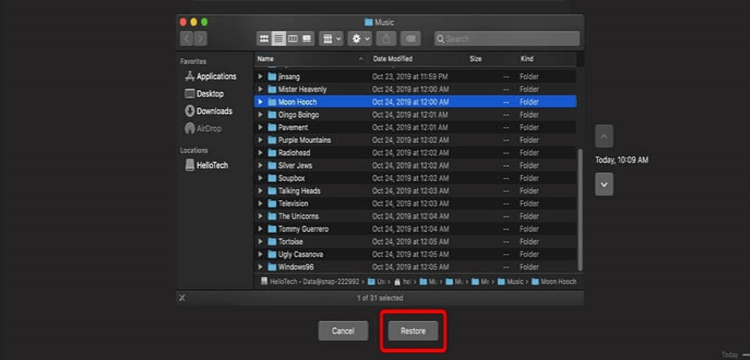Switch to icon view

pos(264,39)
